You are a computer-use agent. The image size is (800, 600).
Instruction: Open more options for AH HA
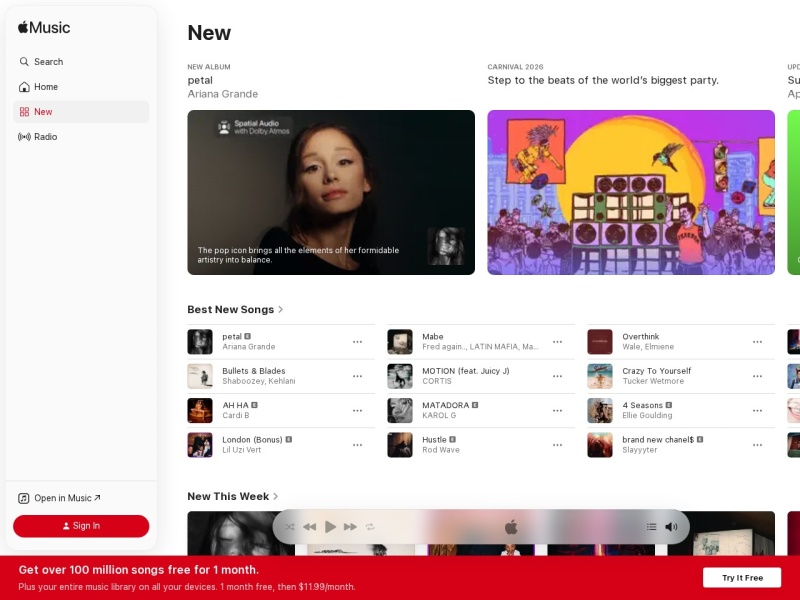pos(357,410)
